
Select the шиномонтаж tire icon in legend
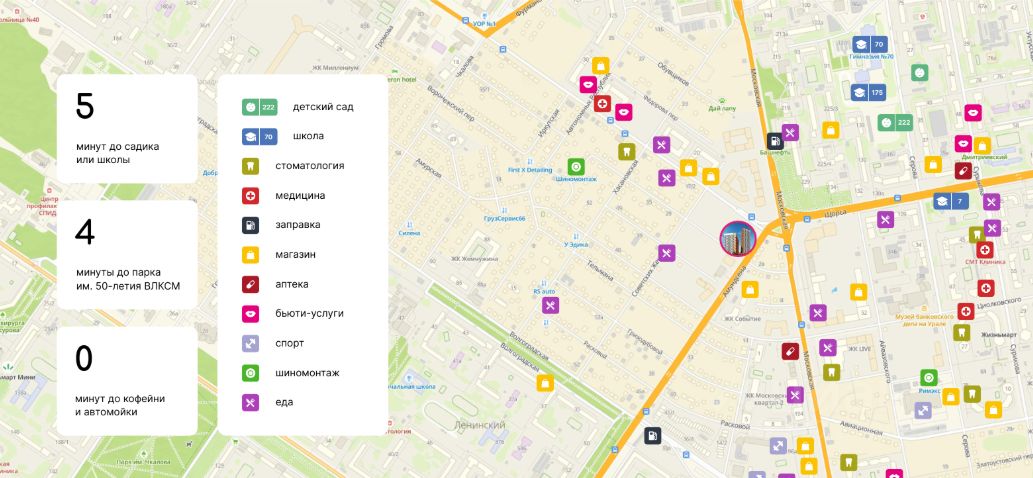(250, 373)
